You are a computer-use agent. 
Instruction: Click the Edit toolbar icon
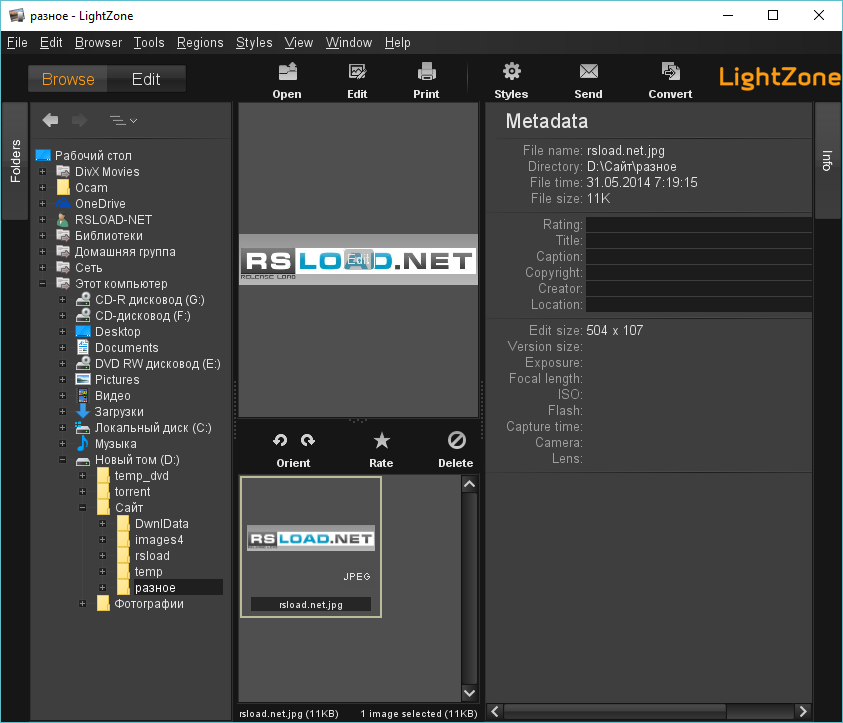[x=357, y=81]
